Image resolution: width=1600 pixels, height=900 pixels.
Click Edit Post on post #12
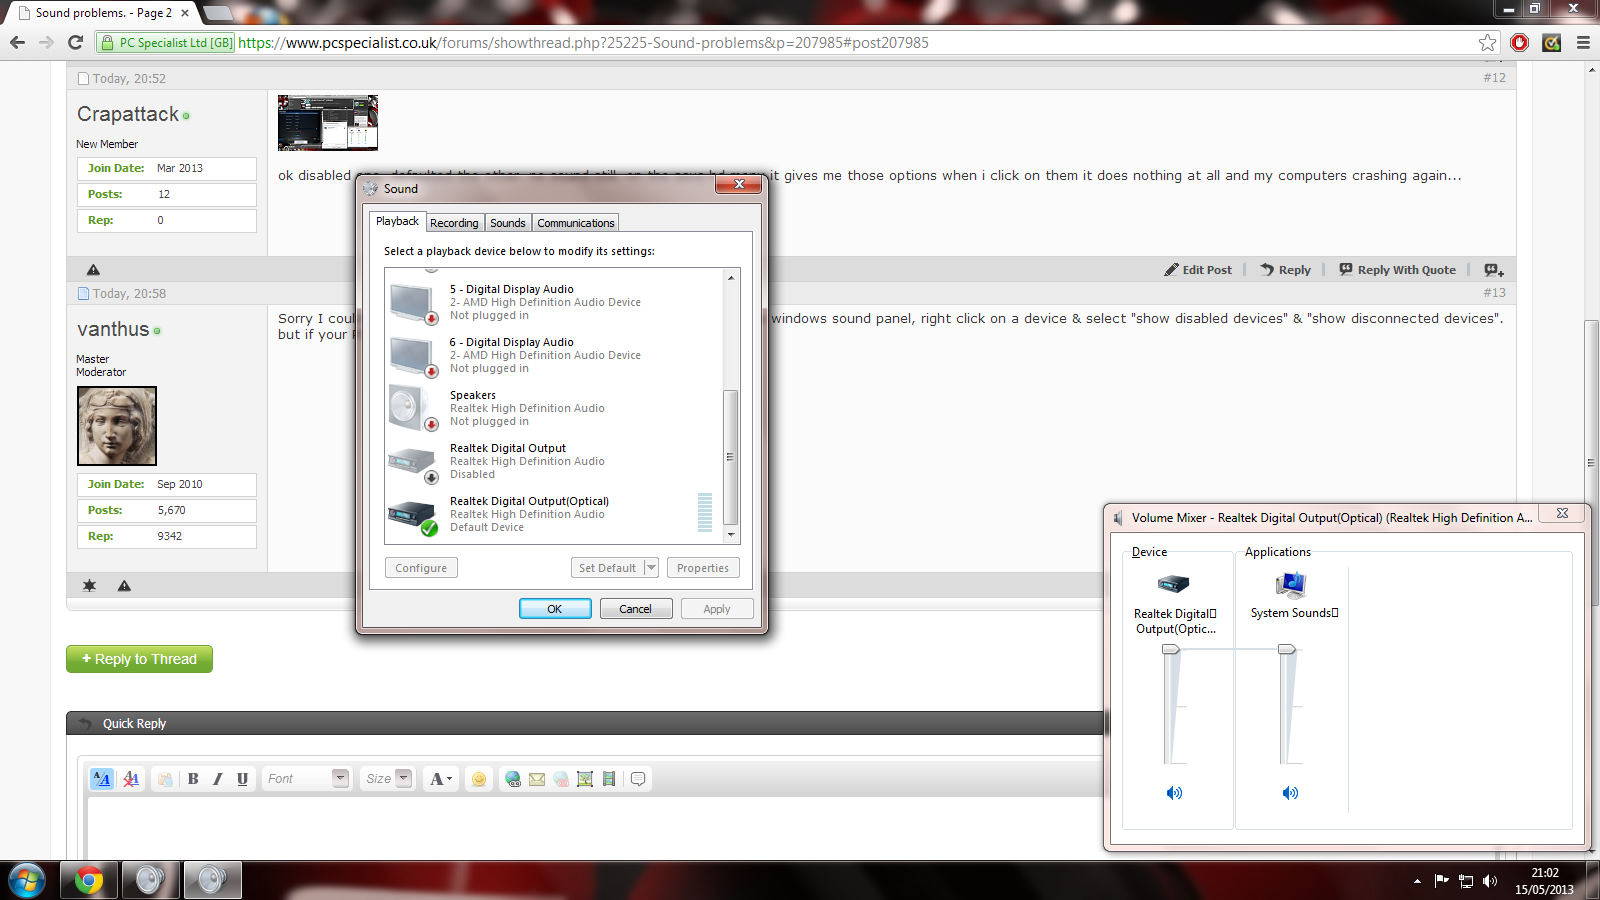[x=1197, y=270]
